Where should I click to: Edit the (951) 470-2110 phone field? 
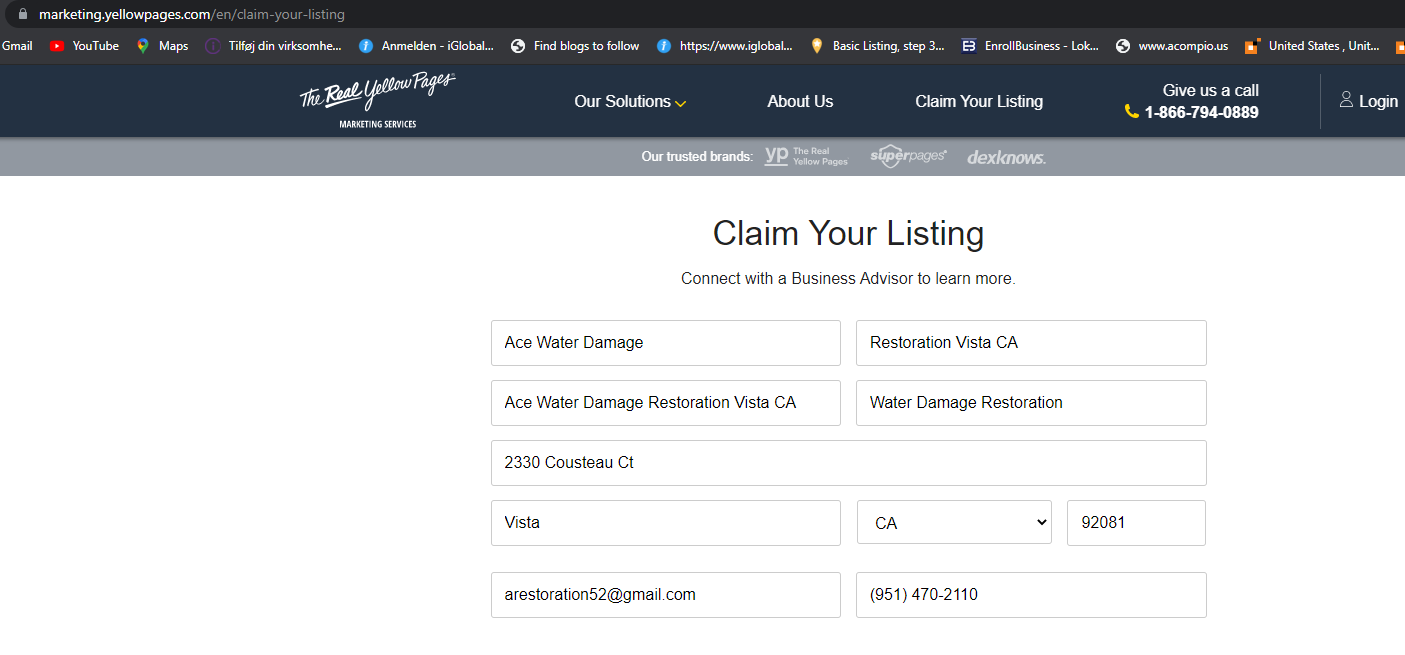pos(1031,595)
